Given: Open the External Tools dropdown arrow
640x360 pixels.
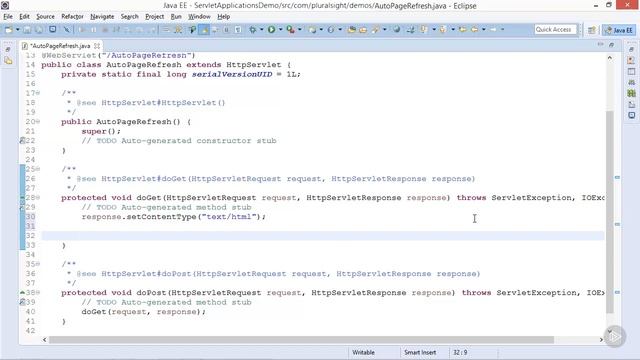Looking at the screenshot, I should pos(300,30).
